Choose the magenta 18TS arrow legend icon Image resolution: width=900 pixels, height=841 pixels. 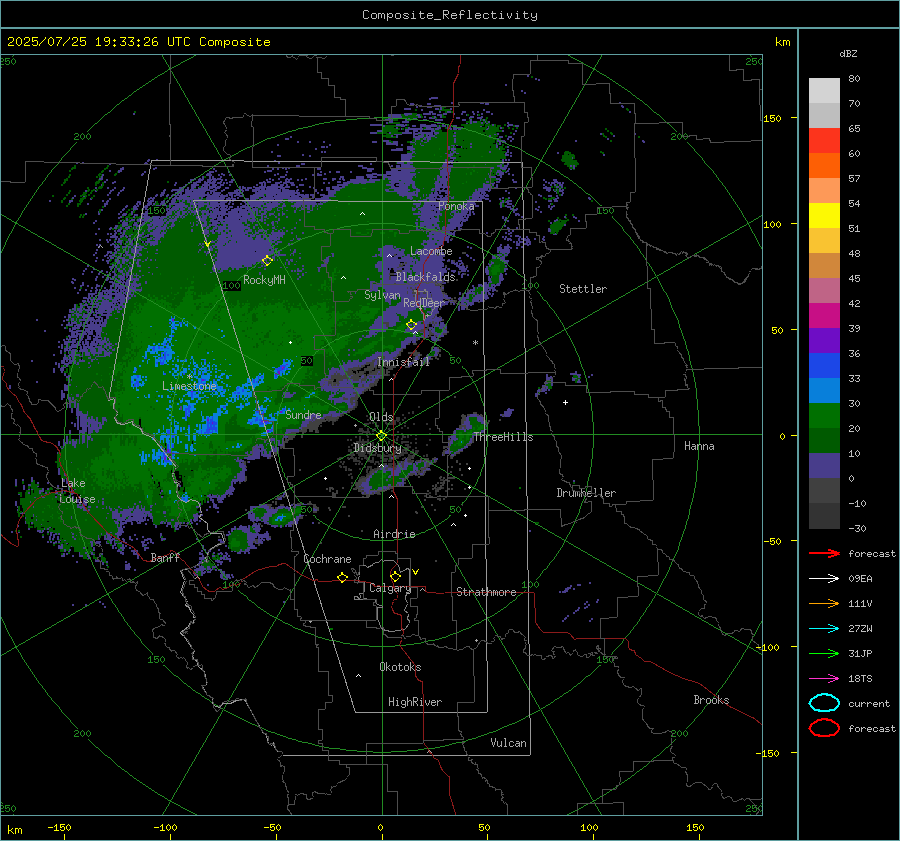click(824, 679)
